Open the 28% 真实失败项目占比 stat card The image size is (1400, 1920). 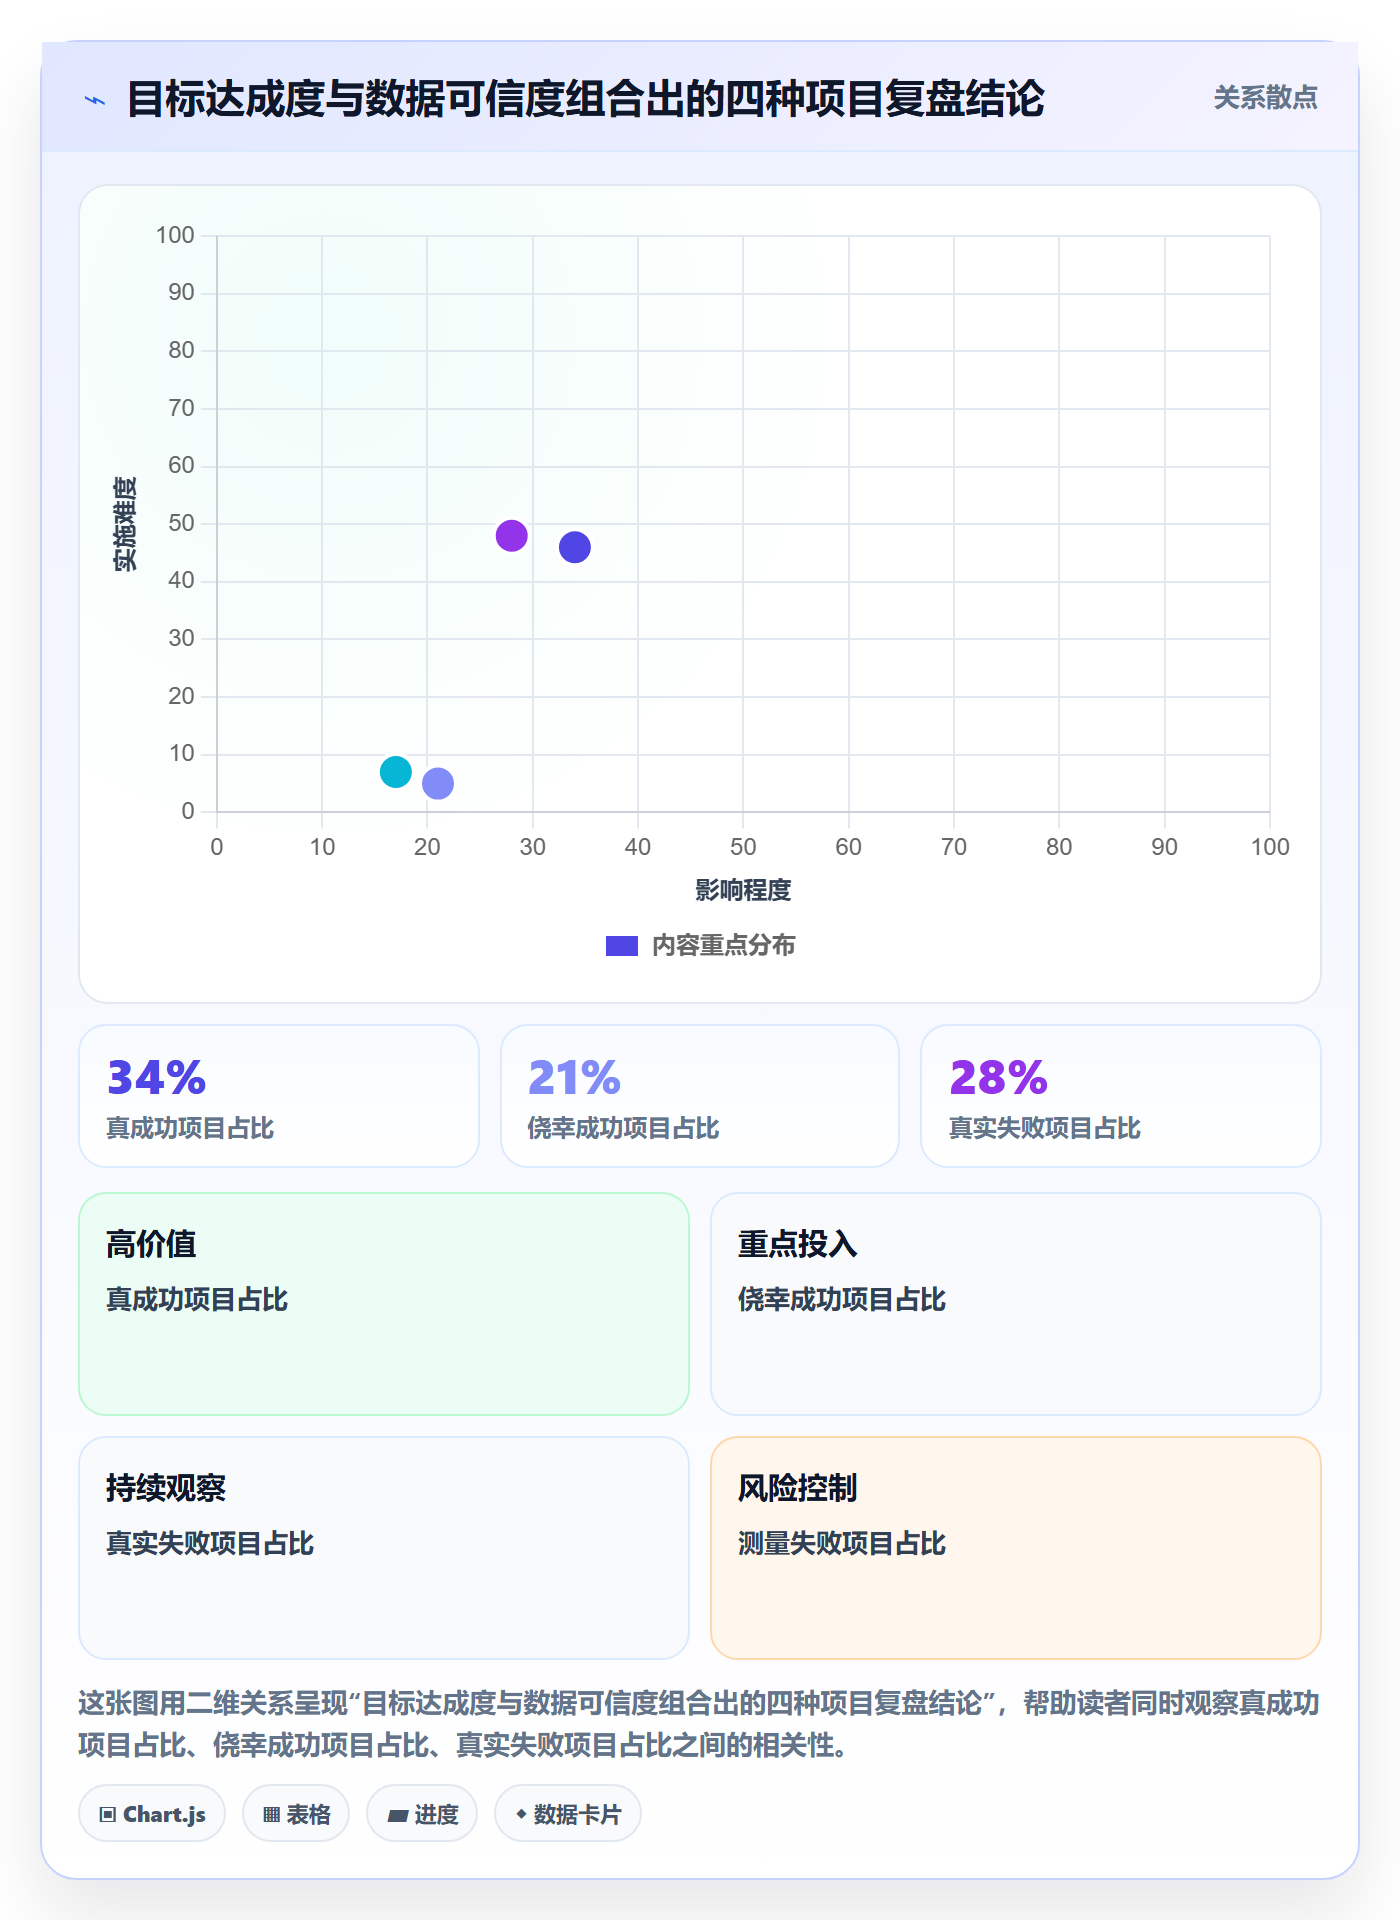[x=1121, y=1096]
